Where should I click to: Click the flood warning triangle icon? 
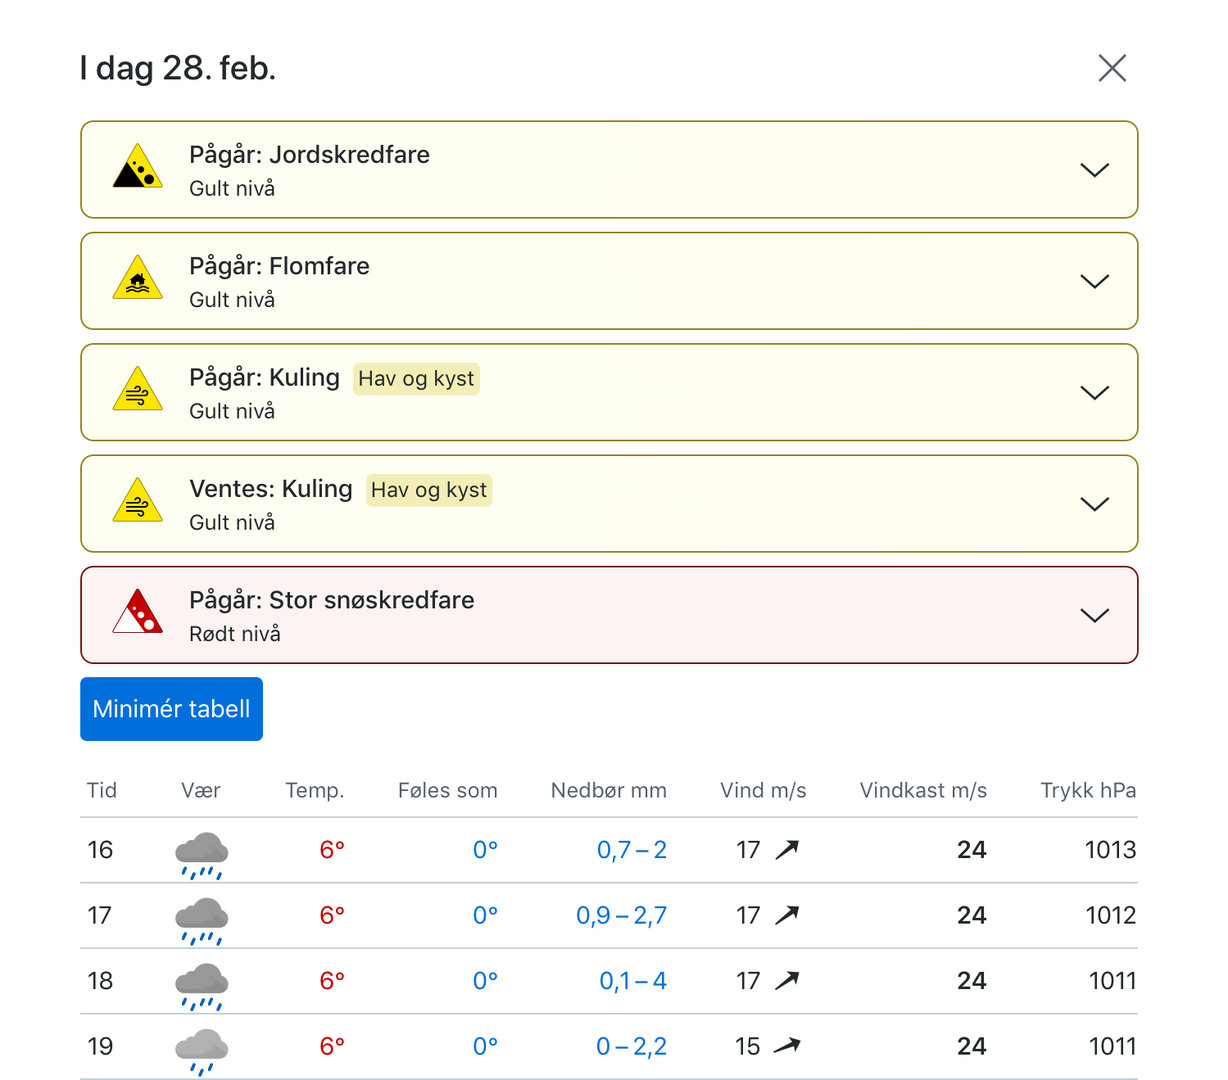[x=137, y=280]
